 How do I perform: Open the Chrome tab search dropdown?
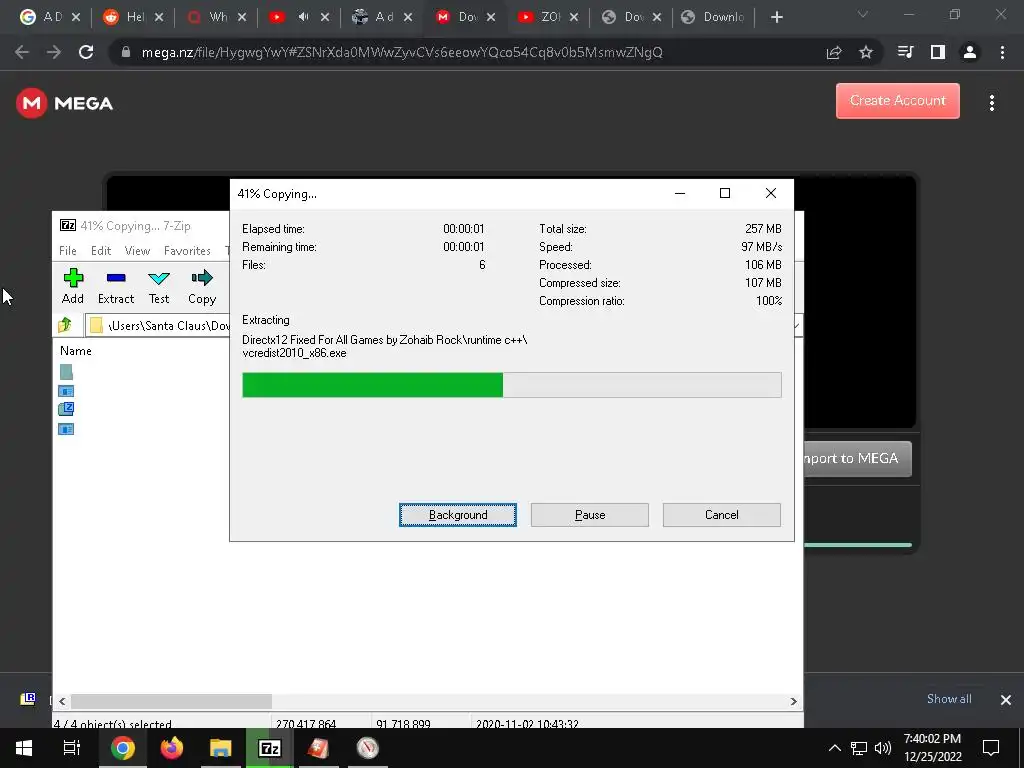pyautogui.click(x=863, y=14)
